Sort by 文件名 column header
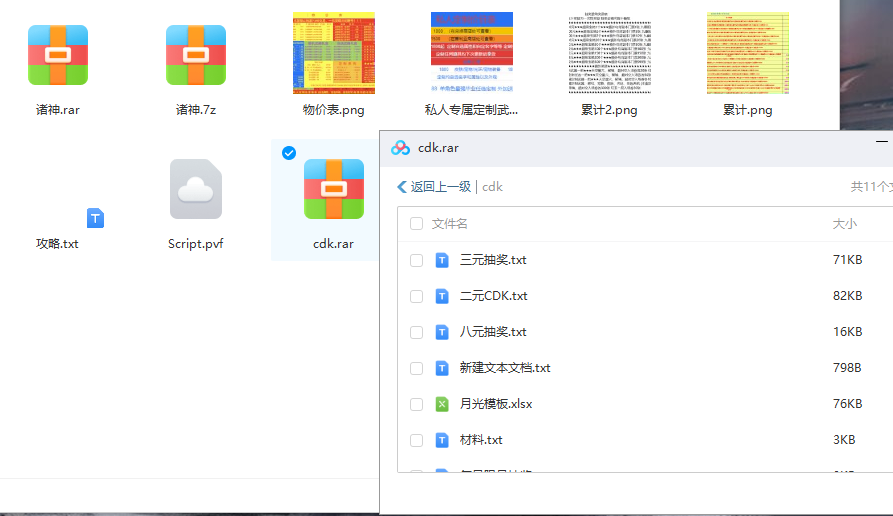Viewport: 893px width, 516px height. (x=450, y=224)
